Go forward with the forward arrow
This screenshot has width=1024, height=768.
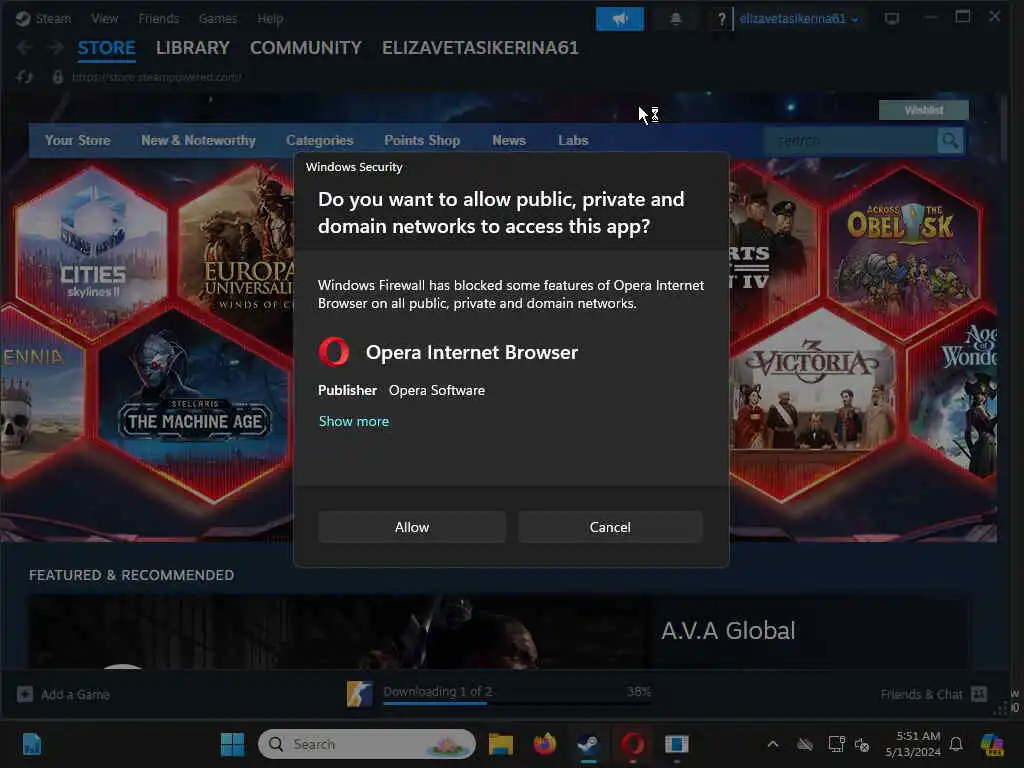(56, 48)
